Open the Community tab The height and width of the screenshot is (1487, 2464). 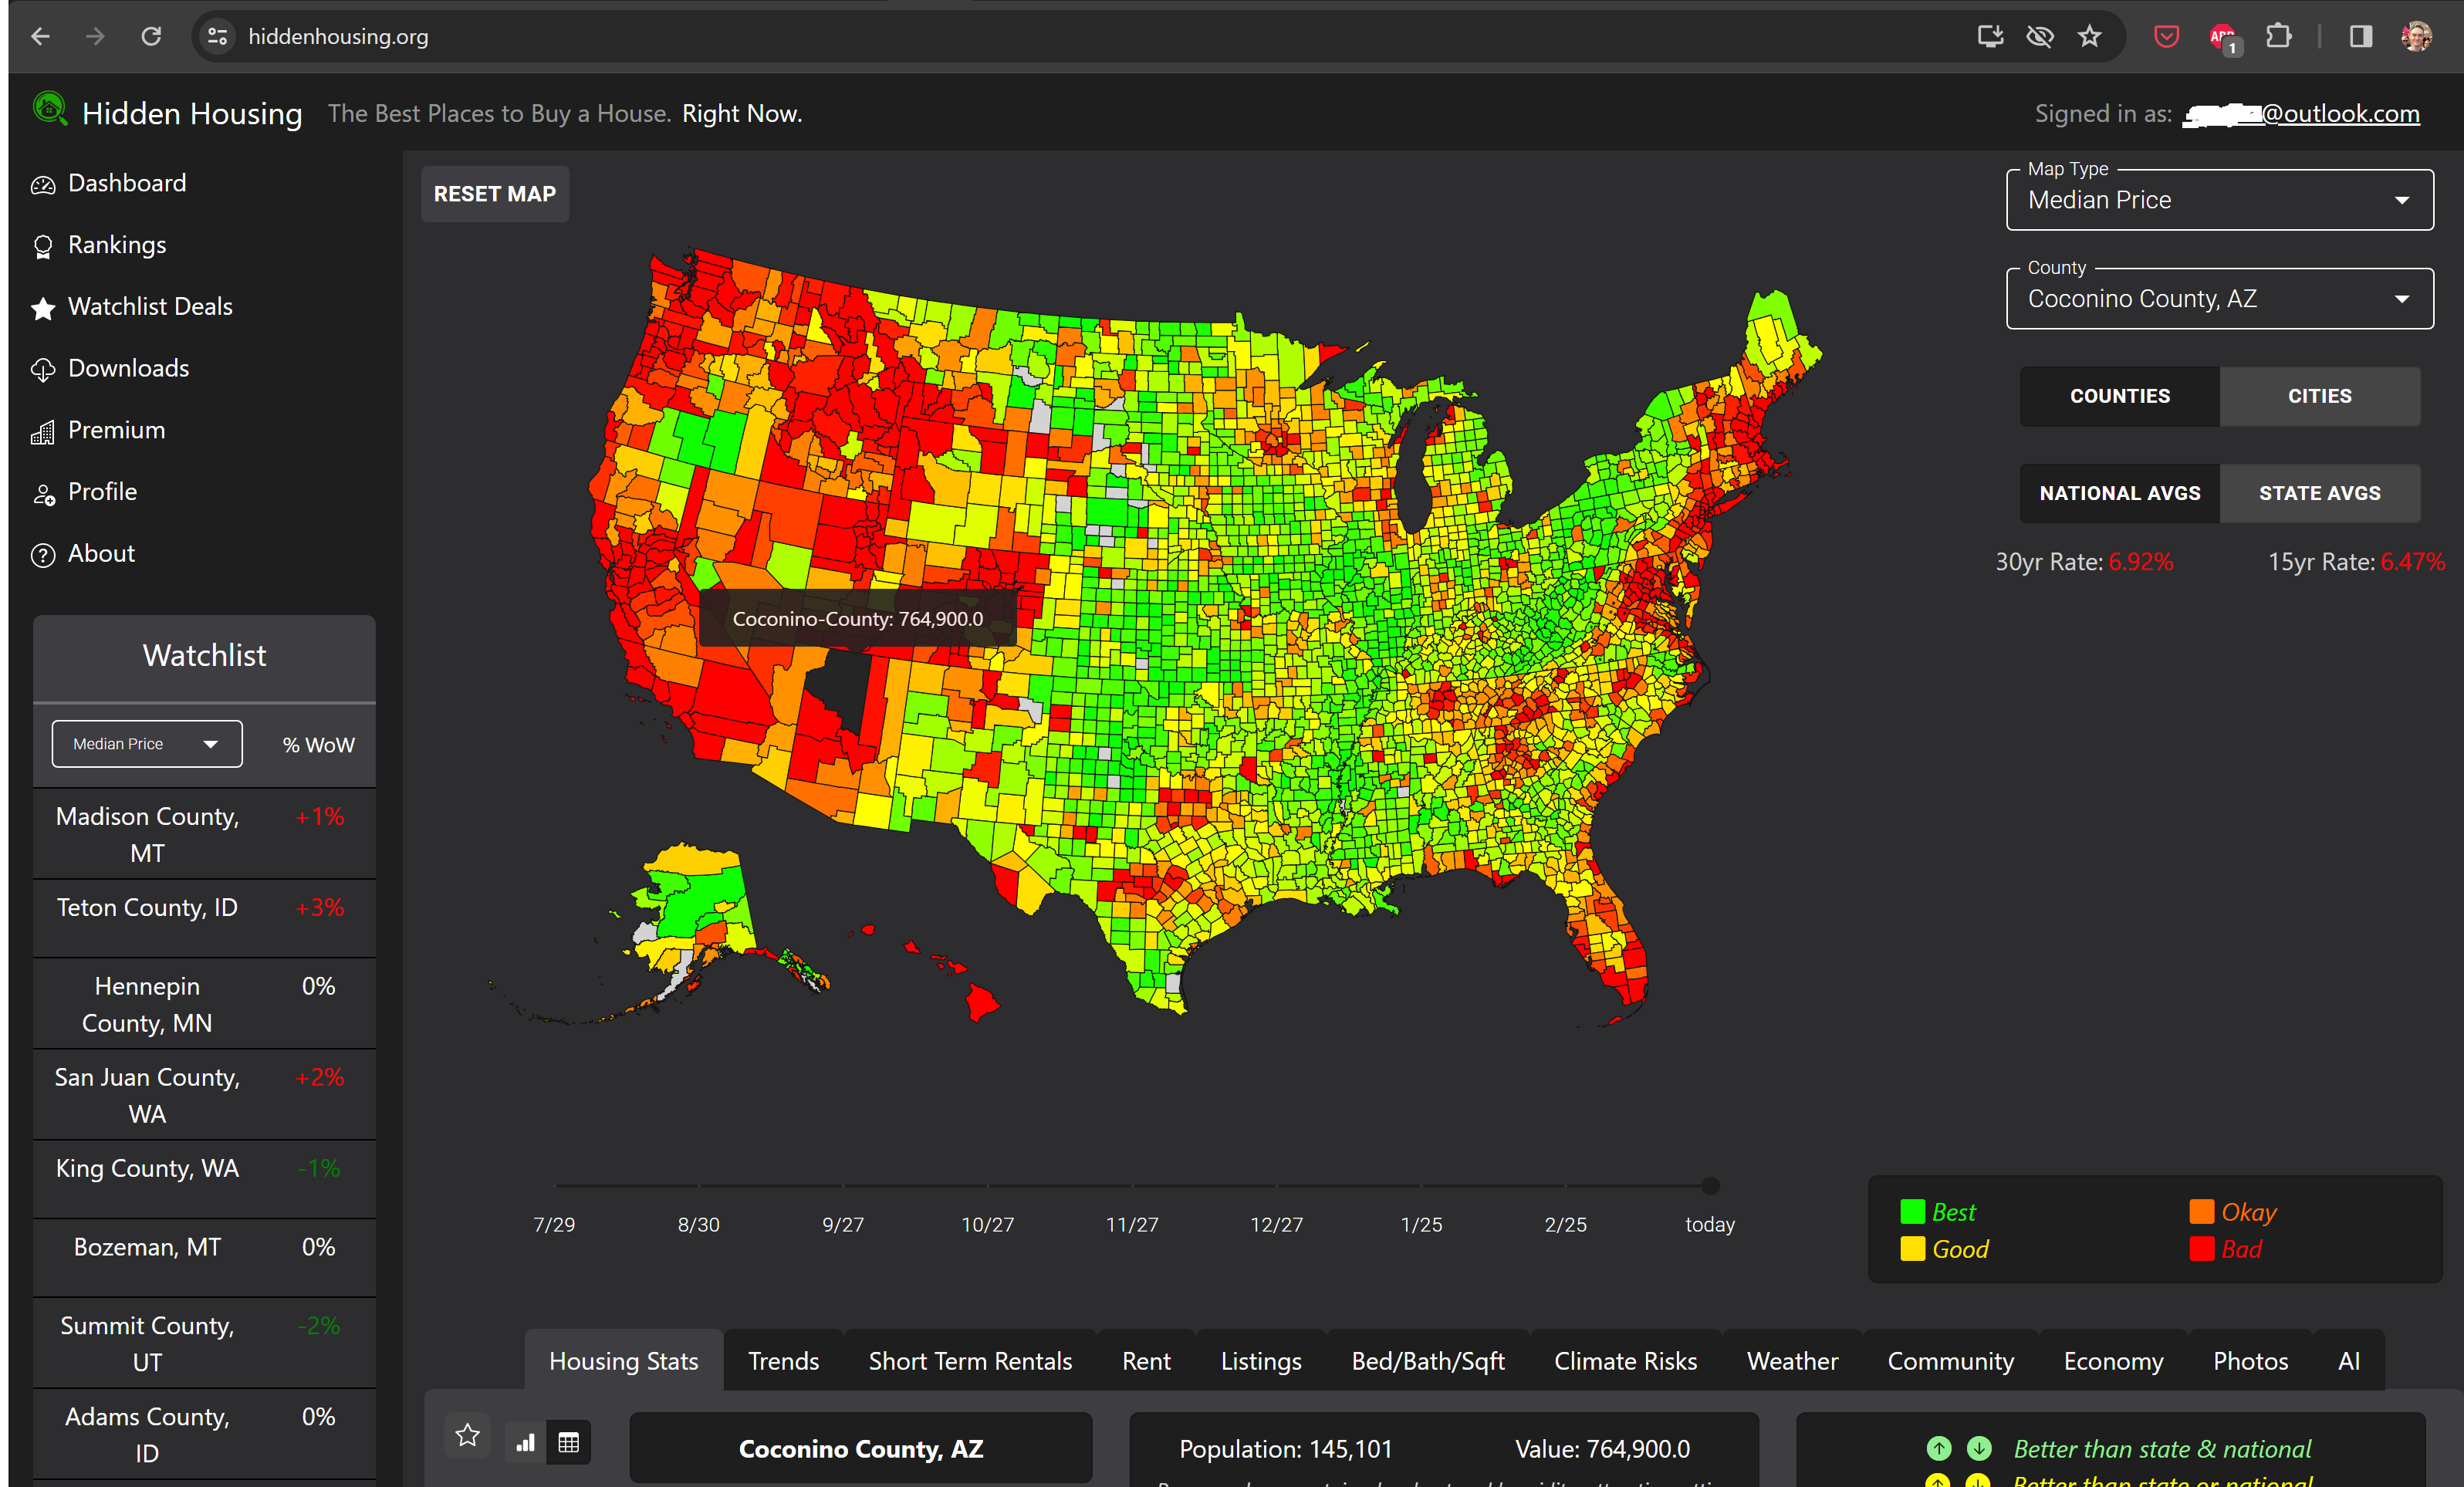tap(1951, 1361)
